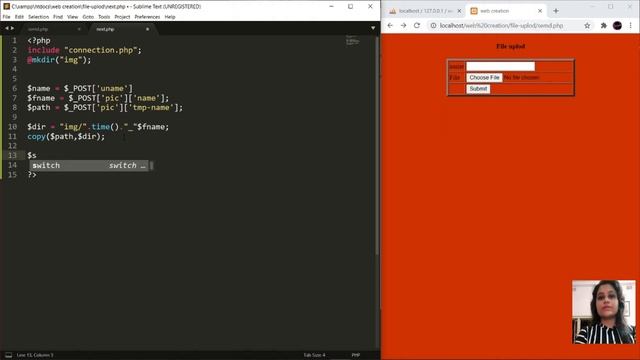Open a new browser tab

coord(556,11)
